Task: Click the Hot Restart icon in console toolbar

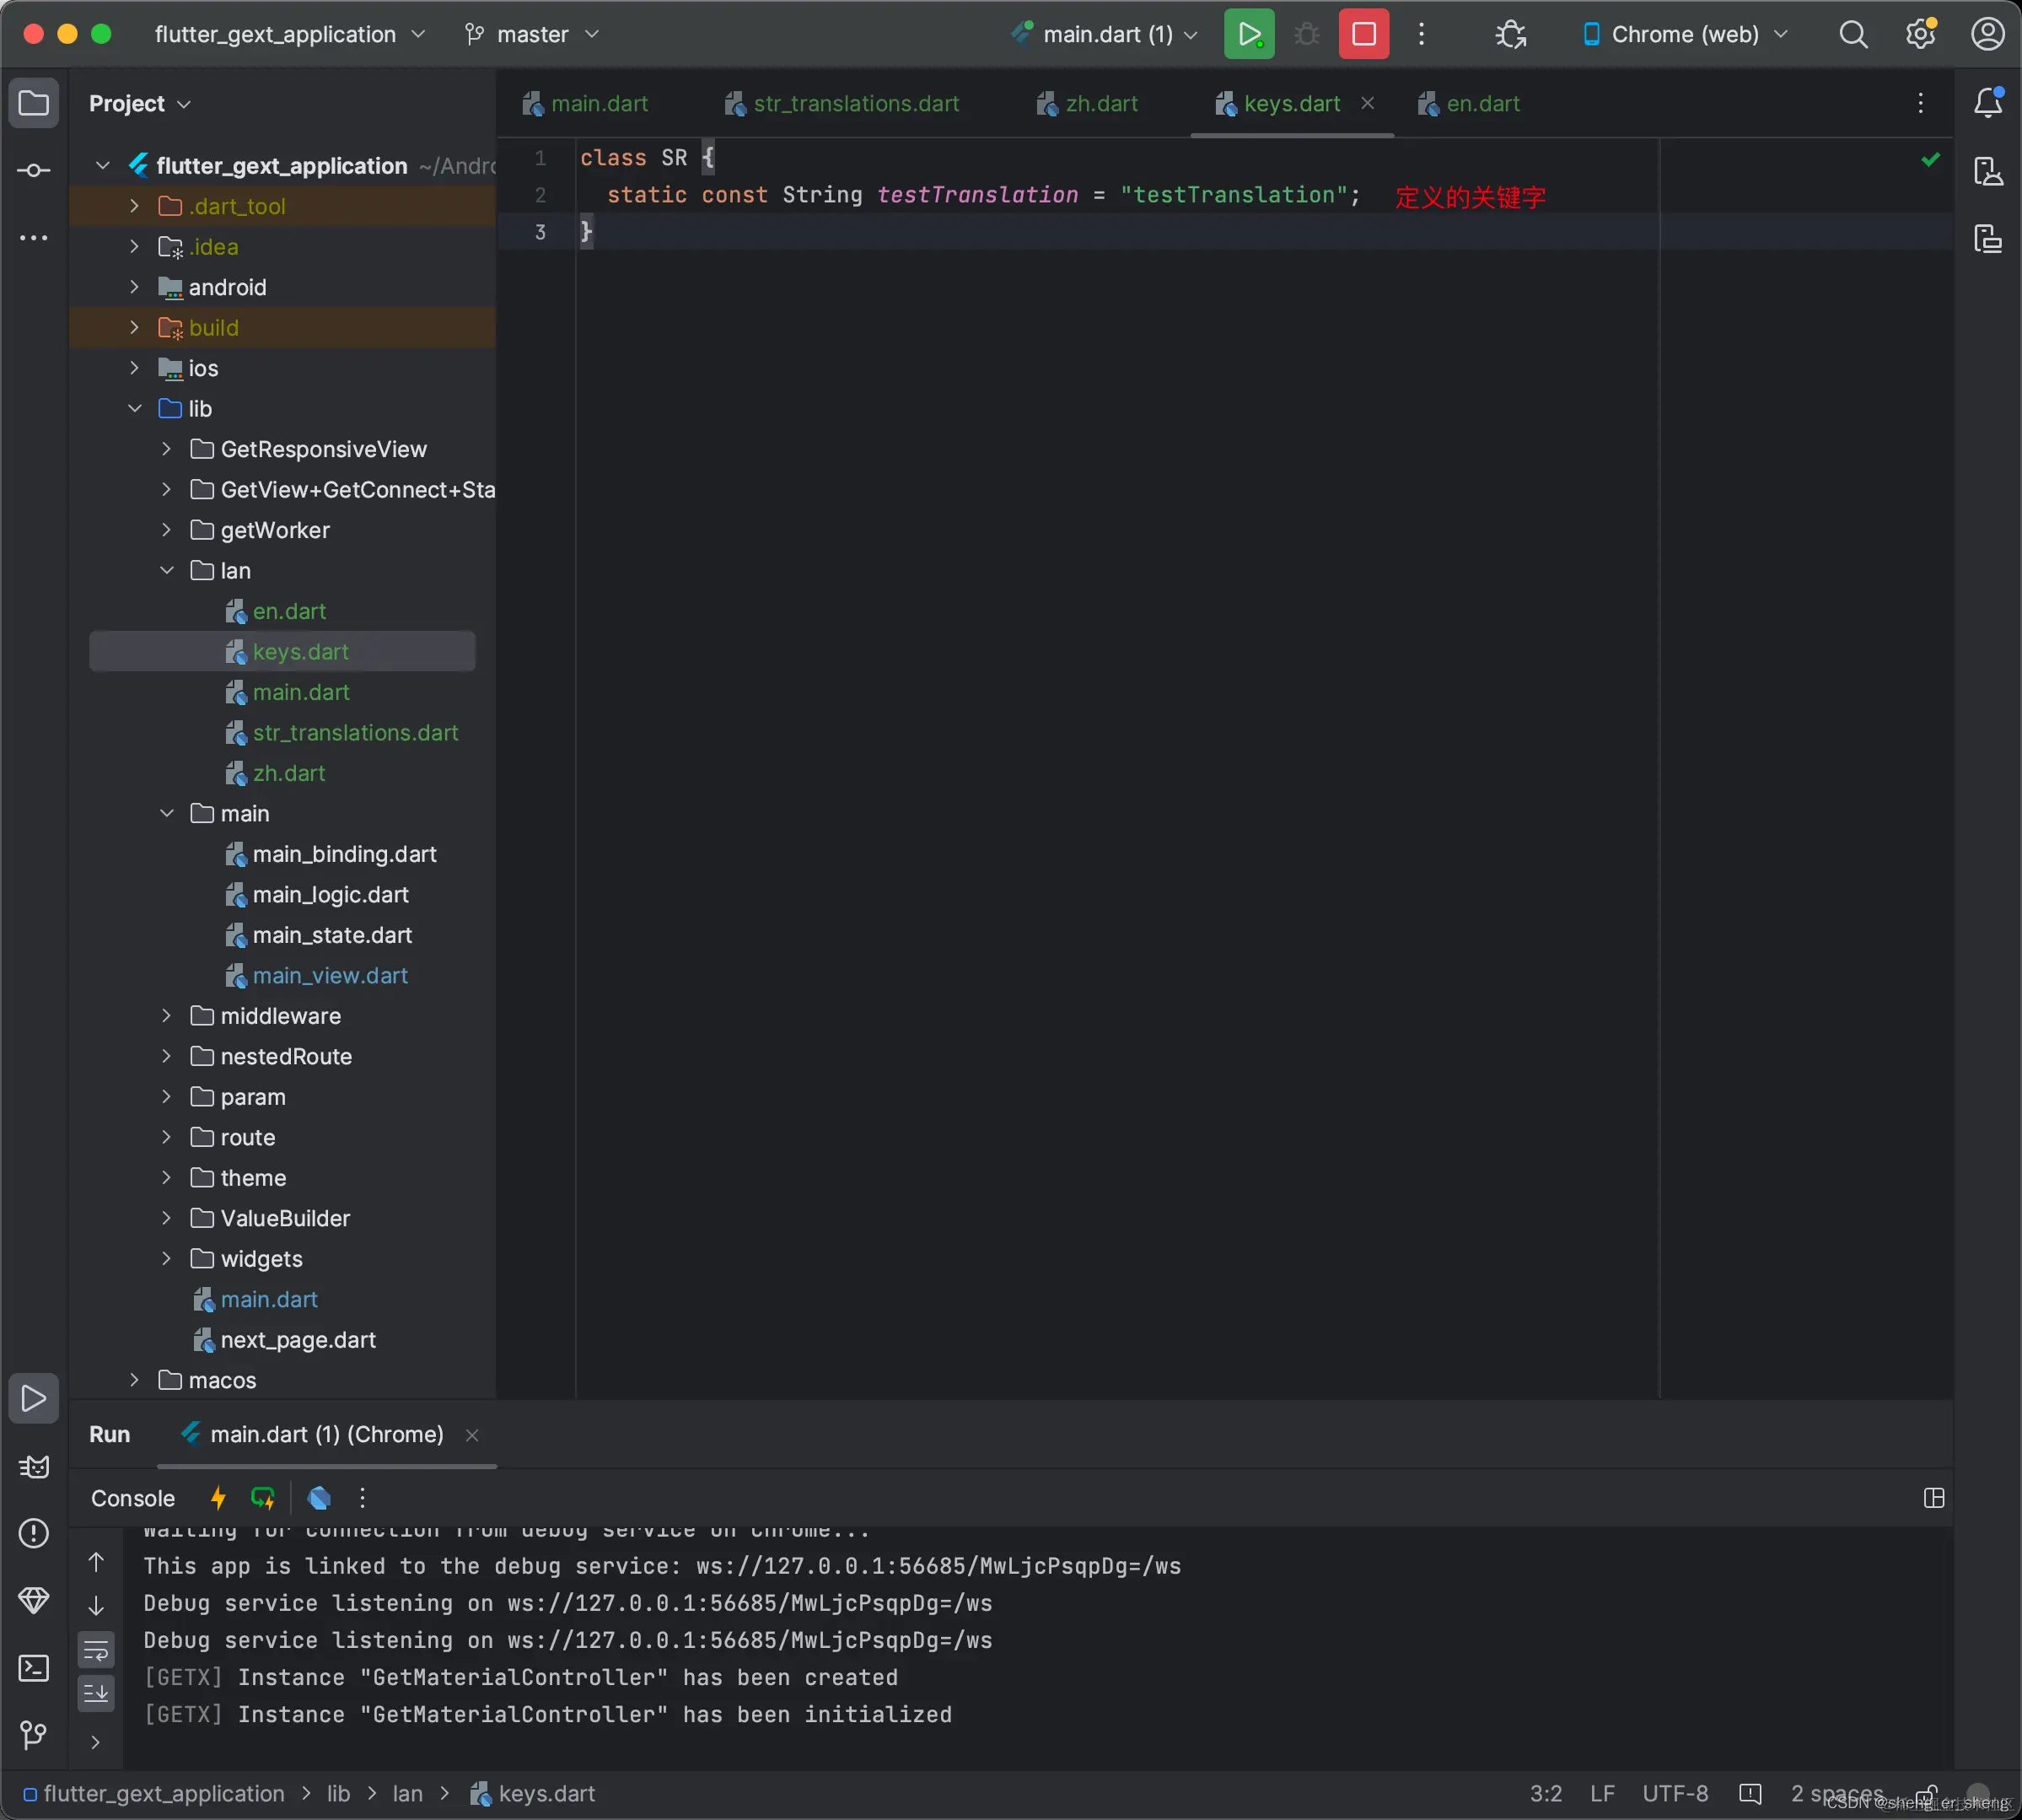Action: (263, 1497)
